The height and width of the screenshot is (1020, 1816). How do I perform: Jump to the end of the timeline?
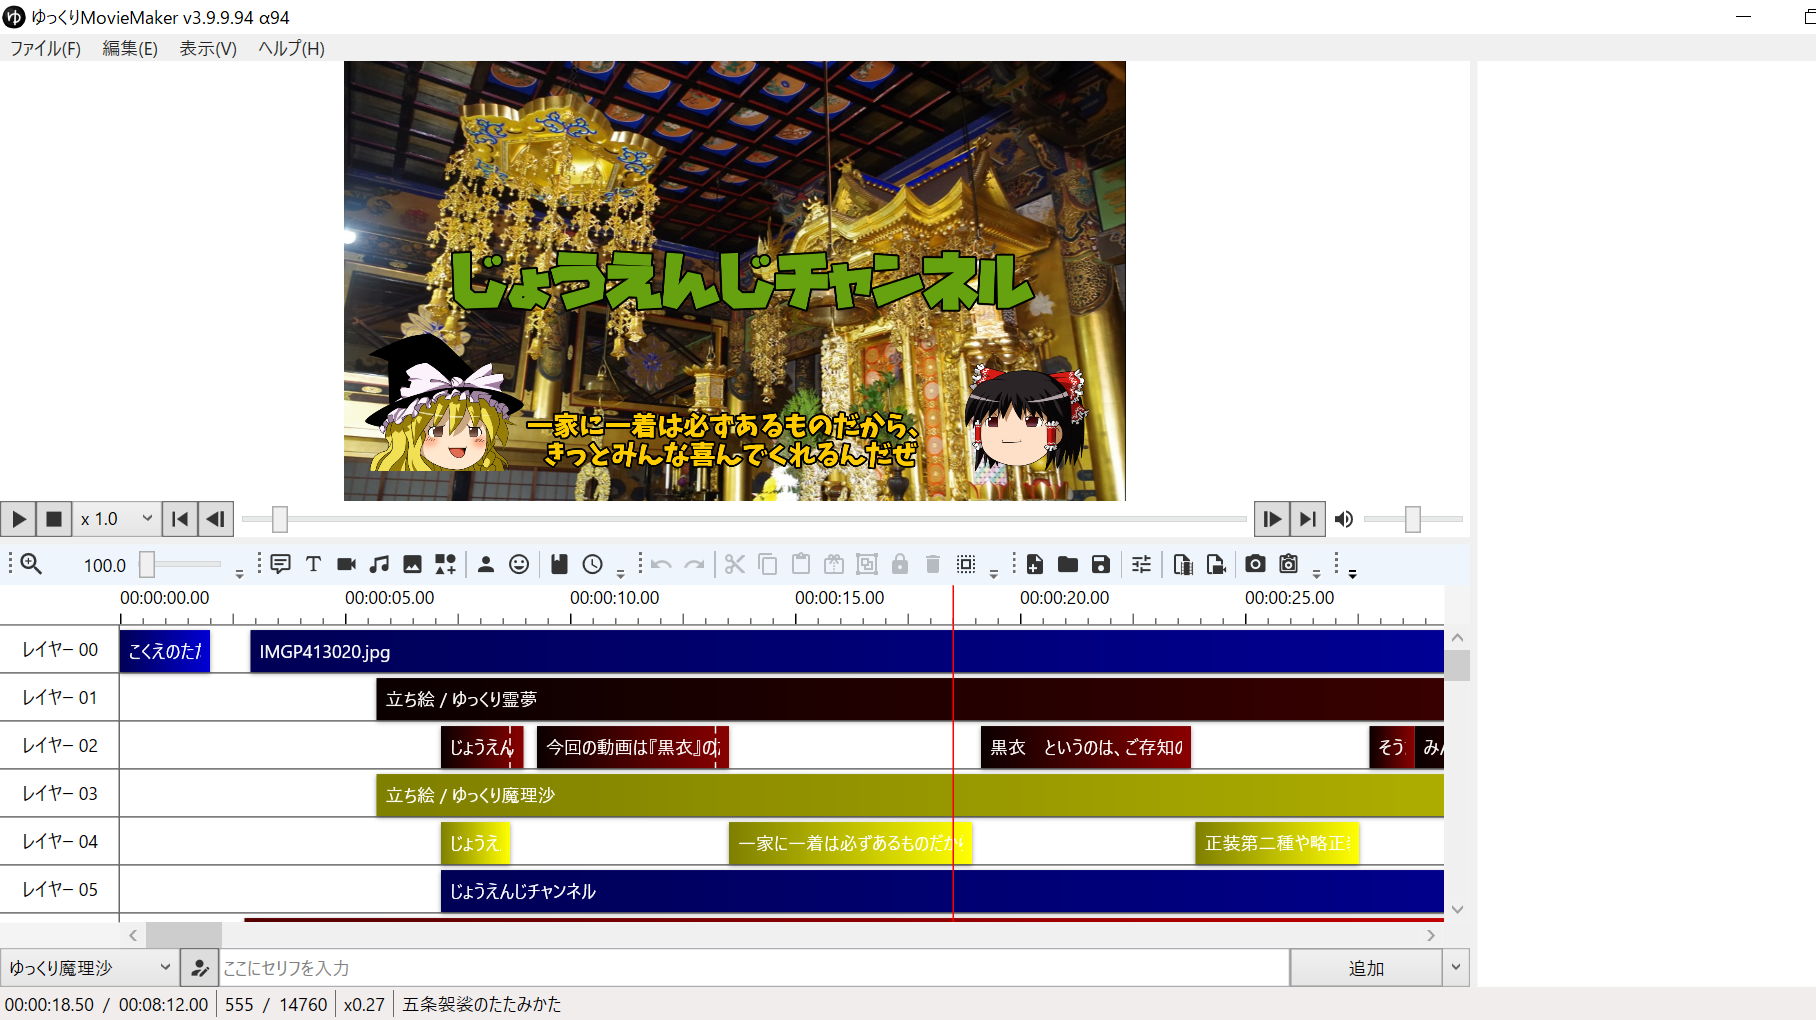click(x=1307, y=519)
